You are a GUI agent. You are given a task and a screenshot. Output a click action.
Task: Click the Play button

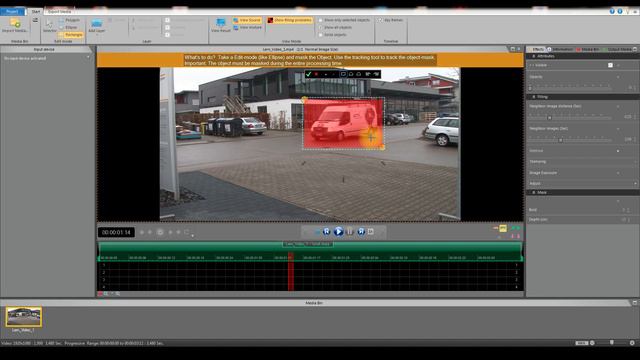[338, 232]
